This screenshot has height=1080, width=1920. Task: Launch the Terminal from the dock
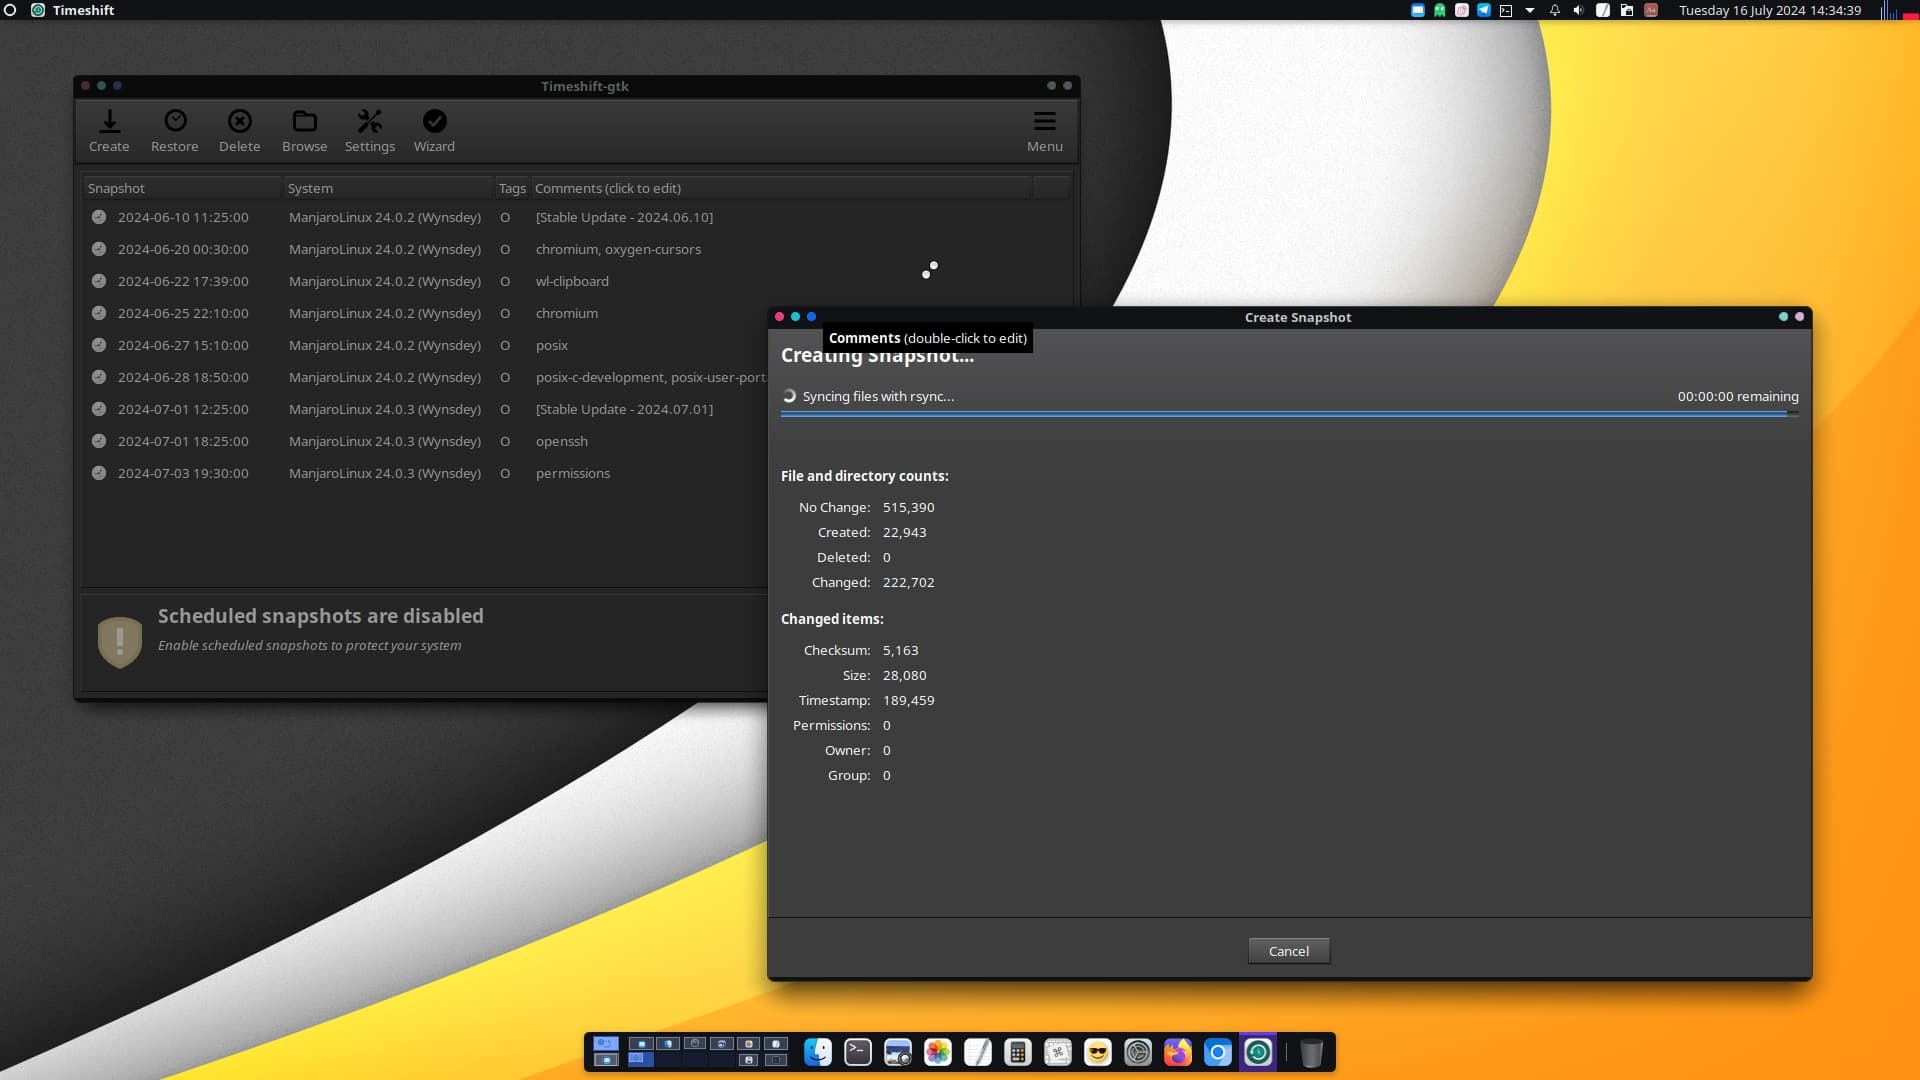click(857, 1052)
